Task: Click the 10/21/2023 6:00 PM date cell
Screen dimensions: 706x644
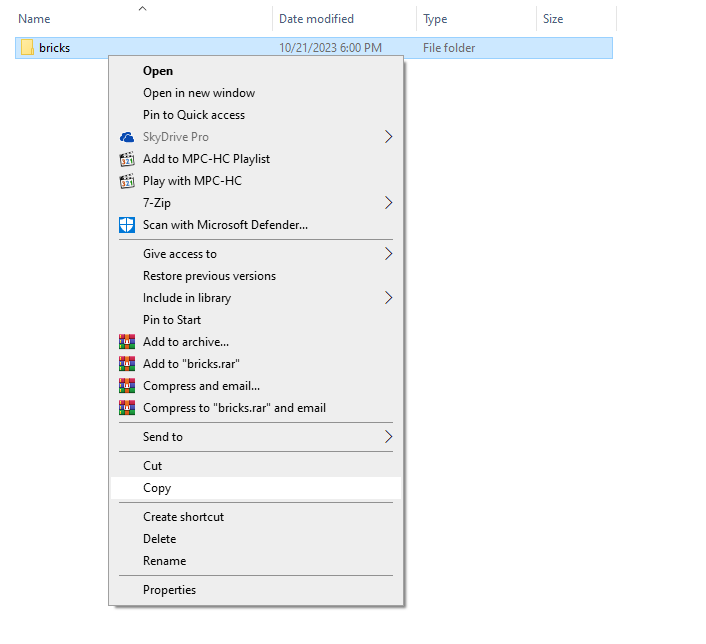Action: (x=330, y=48)
